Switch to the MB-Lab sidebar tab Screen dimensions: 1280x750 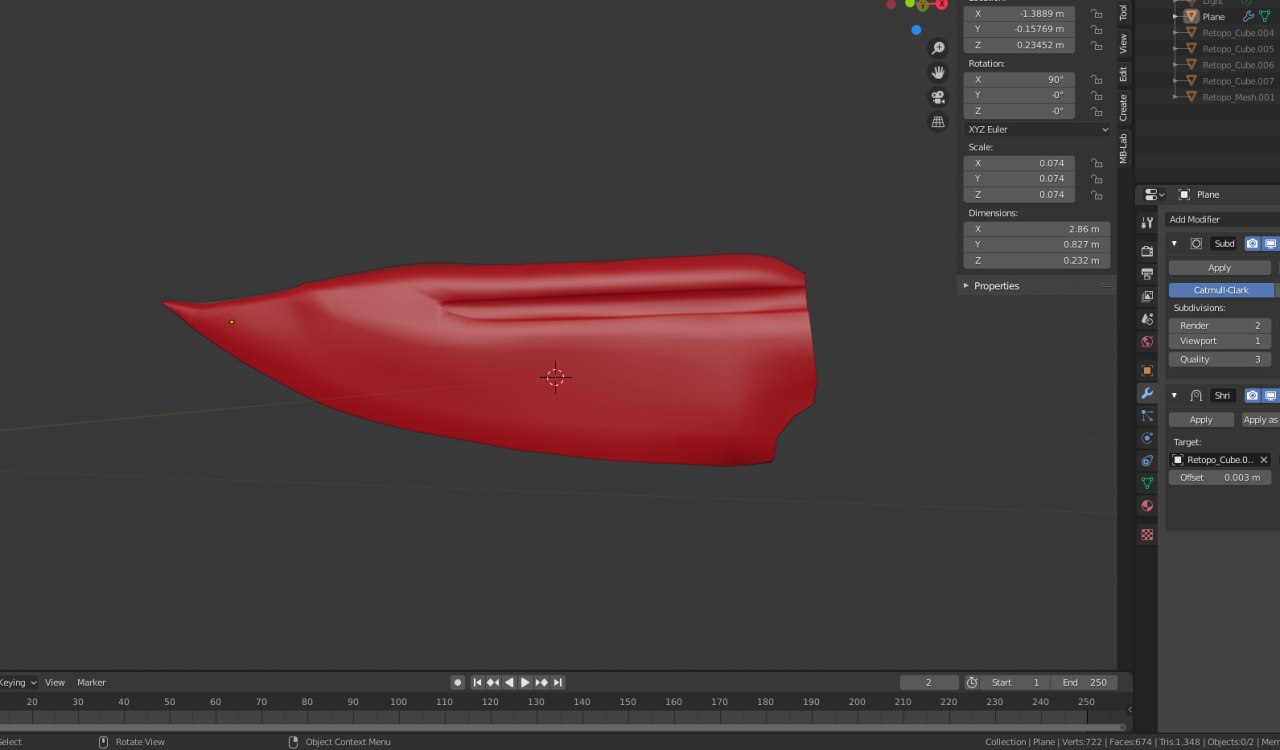click(1123, 148)
